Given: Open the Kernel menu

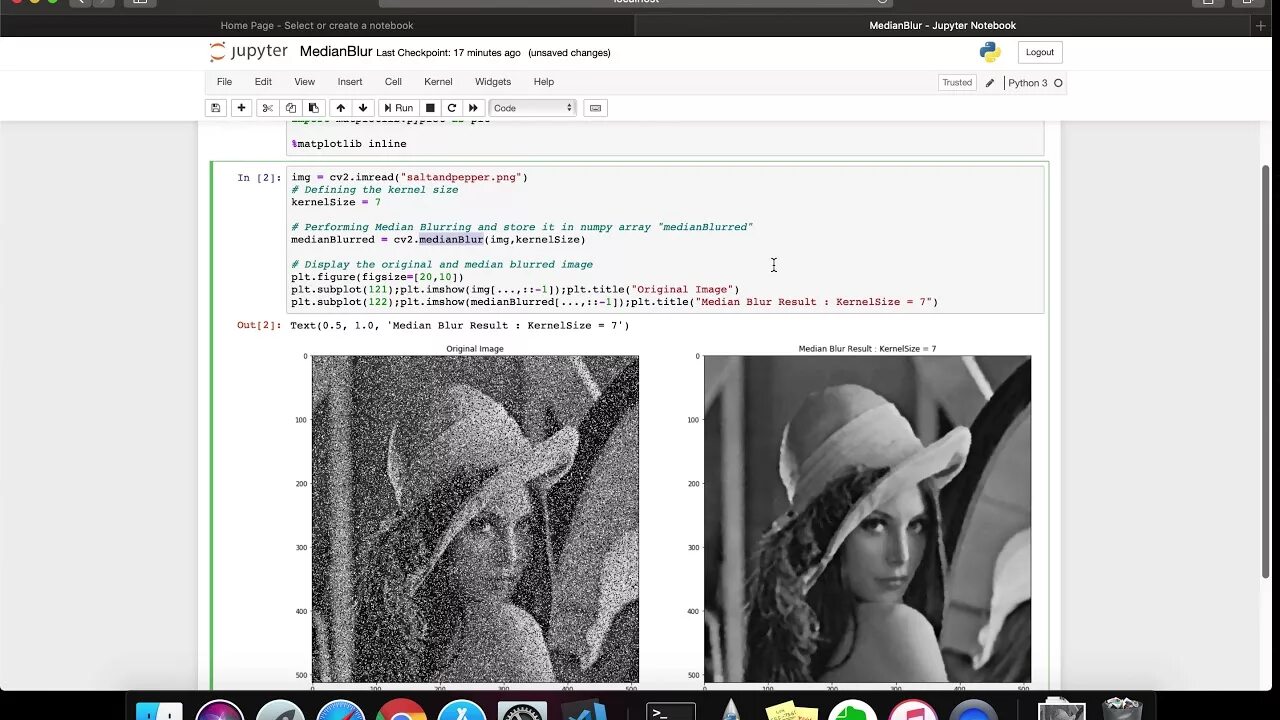Looking at the screenshot, I should click(x=438, y=82).
